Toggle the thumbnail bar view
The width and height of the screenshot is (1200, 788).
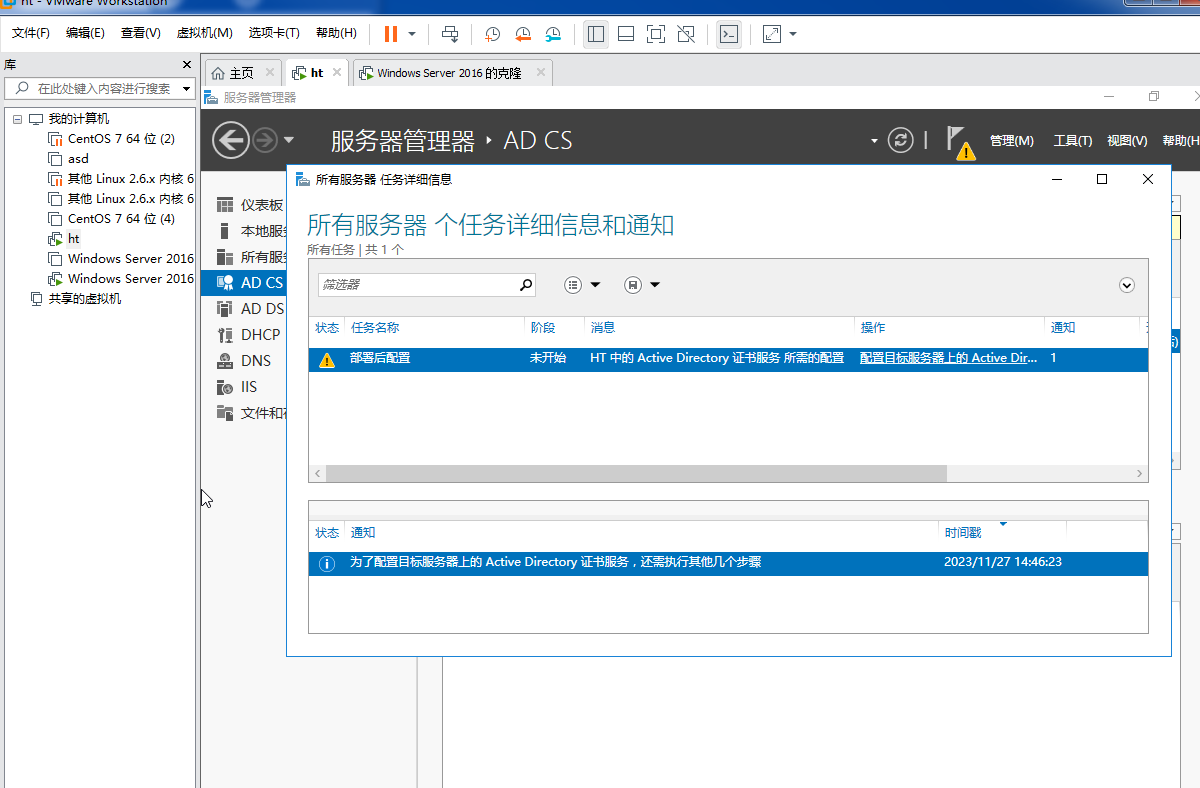pyautogui.click(x=626, y=34)
